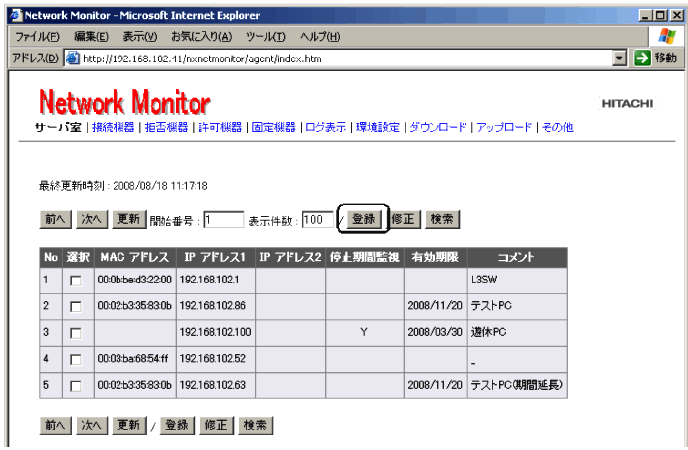Open the ヘルプ(H) menu

[320, 36]
